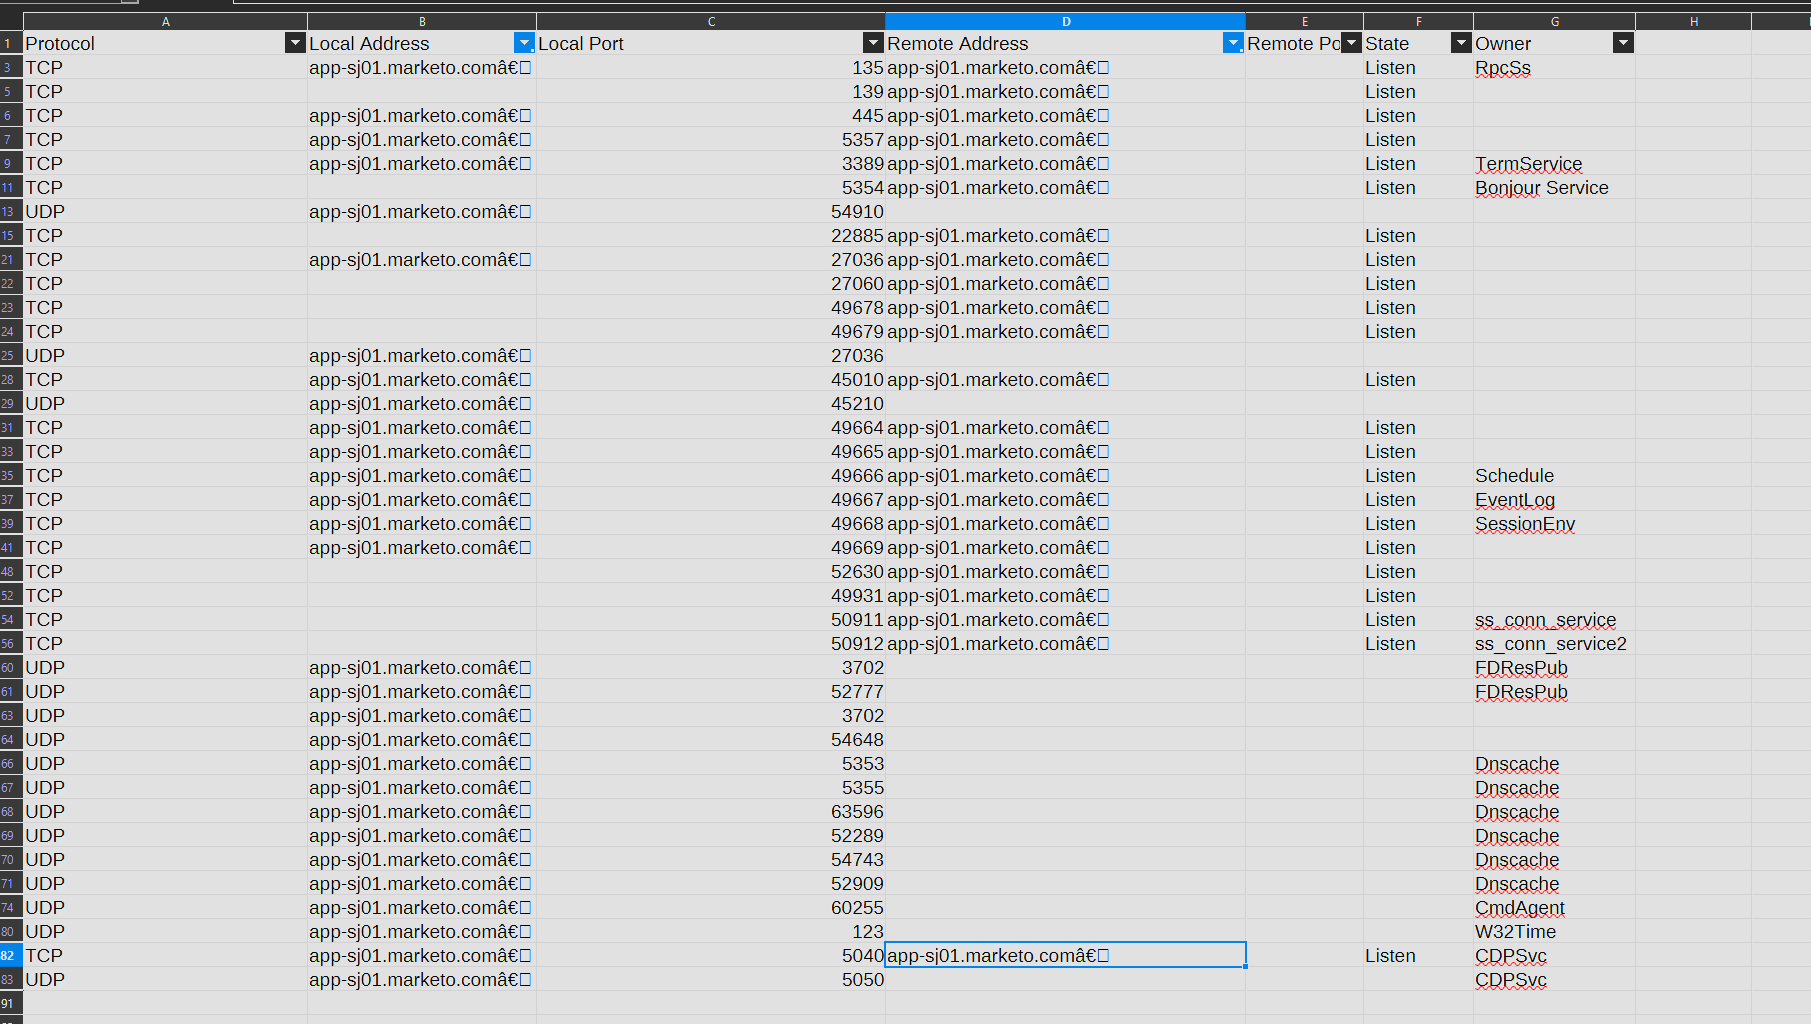Select the Listen state cell in row 82
This screenshot has height=1024, width=1811.
[1418, 956]
